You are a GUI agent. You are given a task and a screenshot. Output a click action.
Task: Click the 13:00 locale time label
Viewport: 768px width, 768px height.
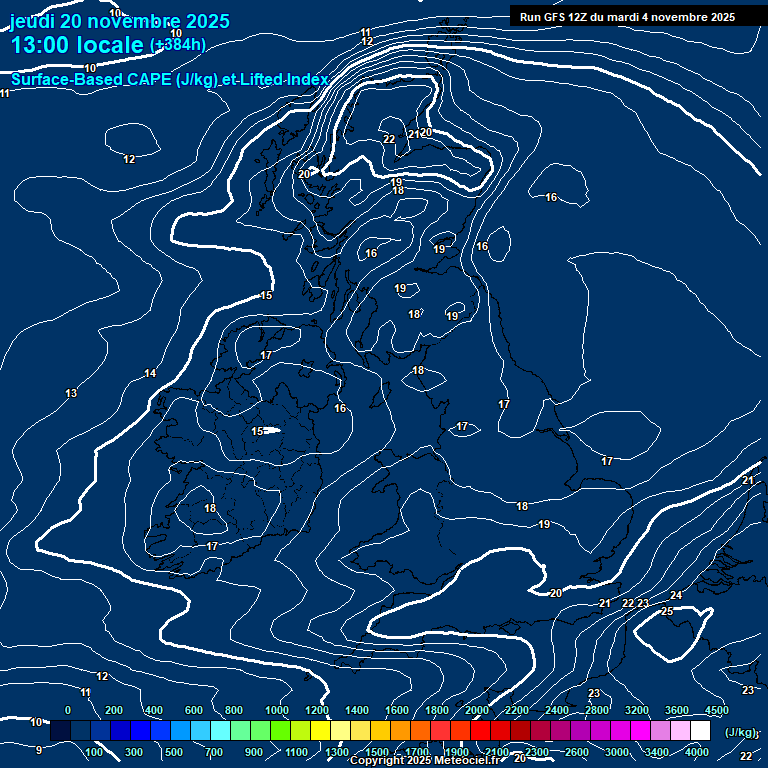pos(78,45)
